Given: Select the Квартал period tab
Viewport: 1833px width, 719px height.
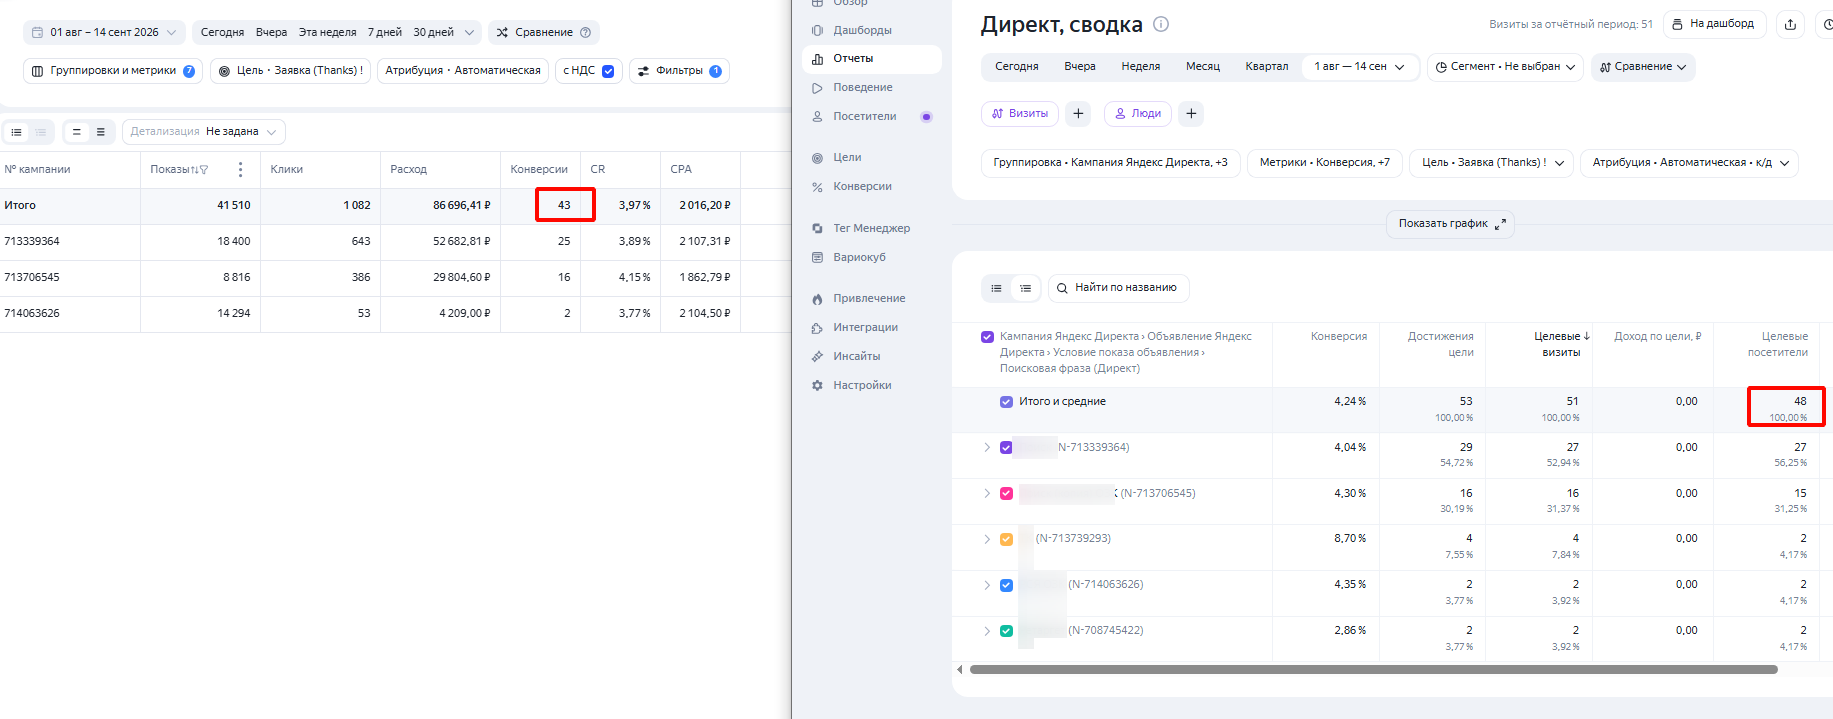Looking at the screenshot, I should (x=1266, y=67).
